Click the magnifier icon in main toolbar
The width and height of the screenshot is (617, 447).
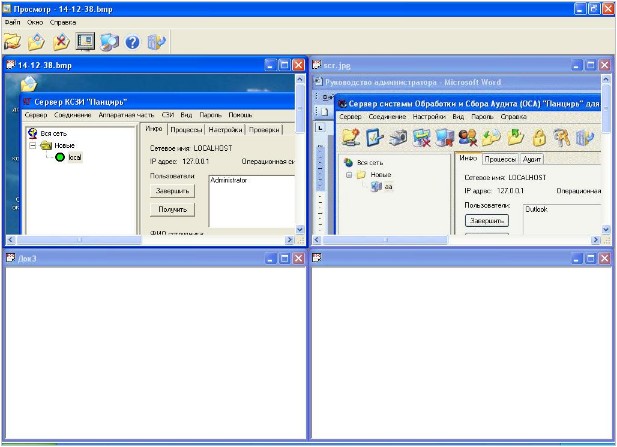click(109, 42)
